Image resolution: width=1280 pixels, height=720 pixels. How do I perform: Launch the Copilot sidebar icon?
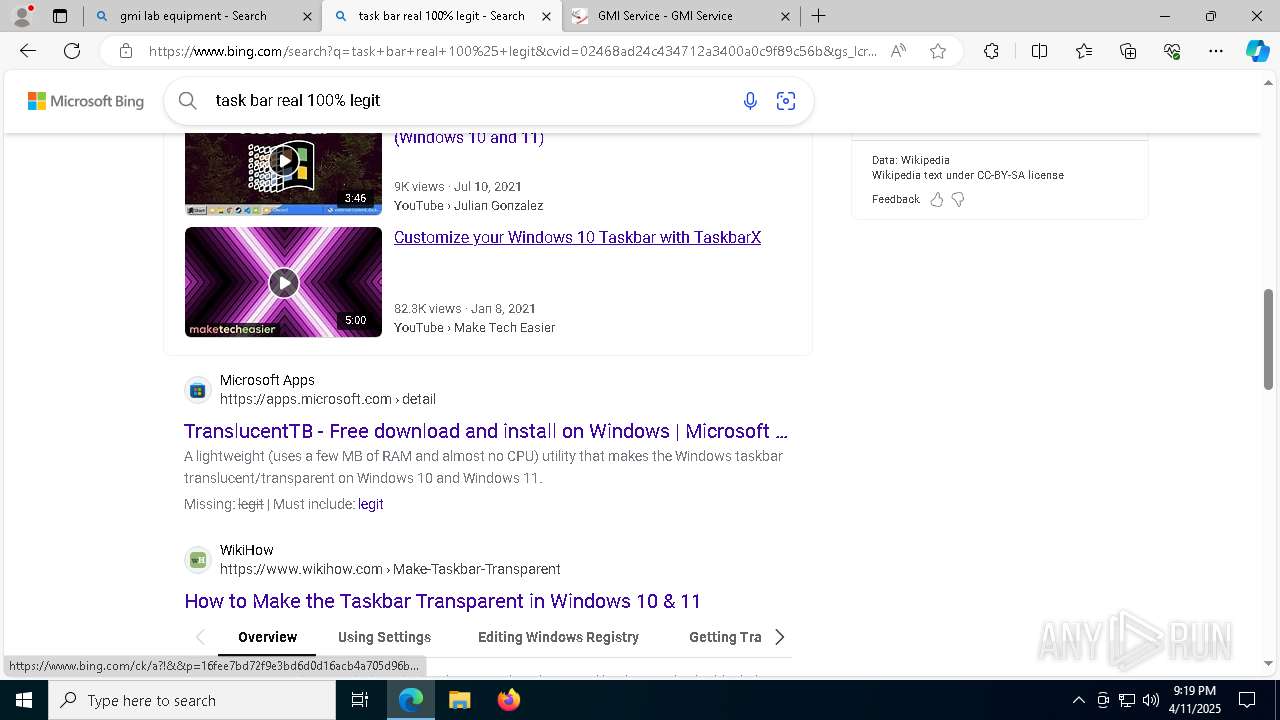click(x=1257, y=51)
